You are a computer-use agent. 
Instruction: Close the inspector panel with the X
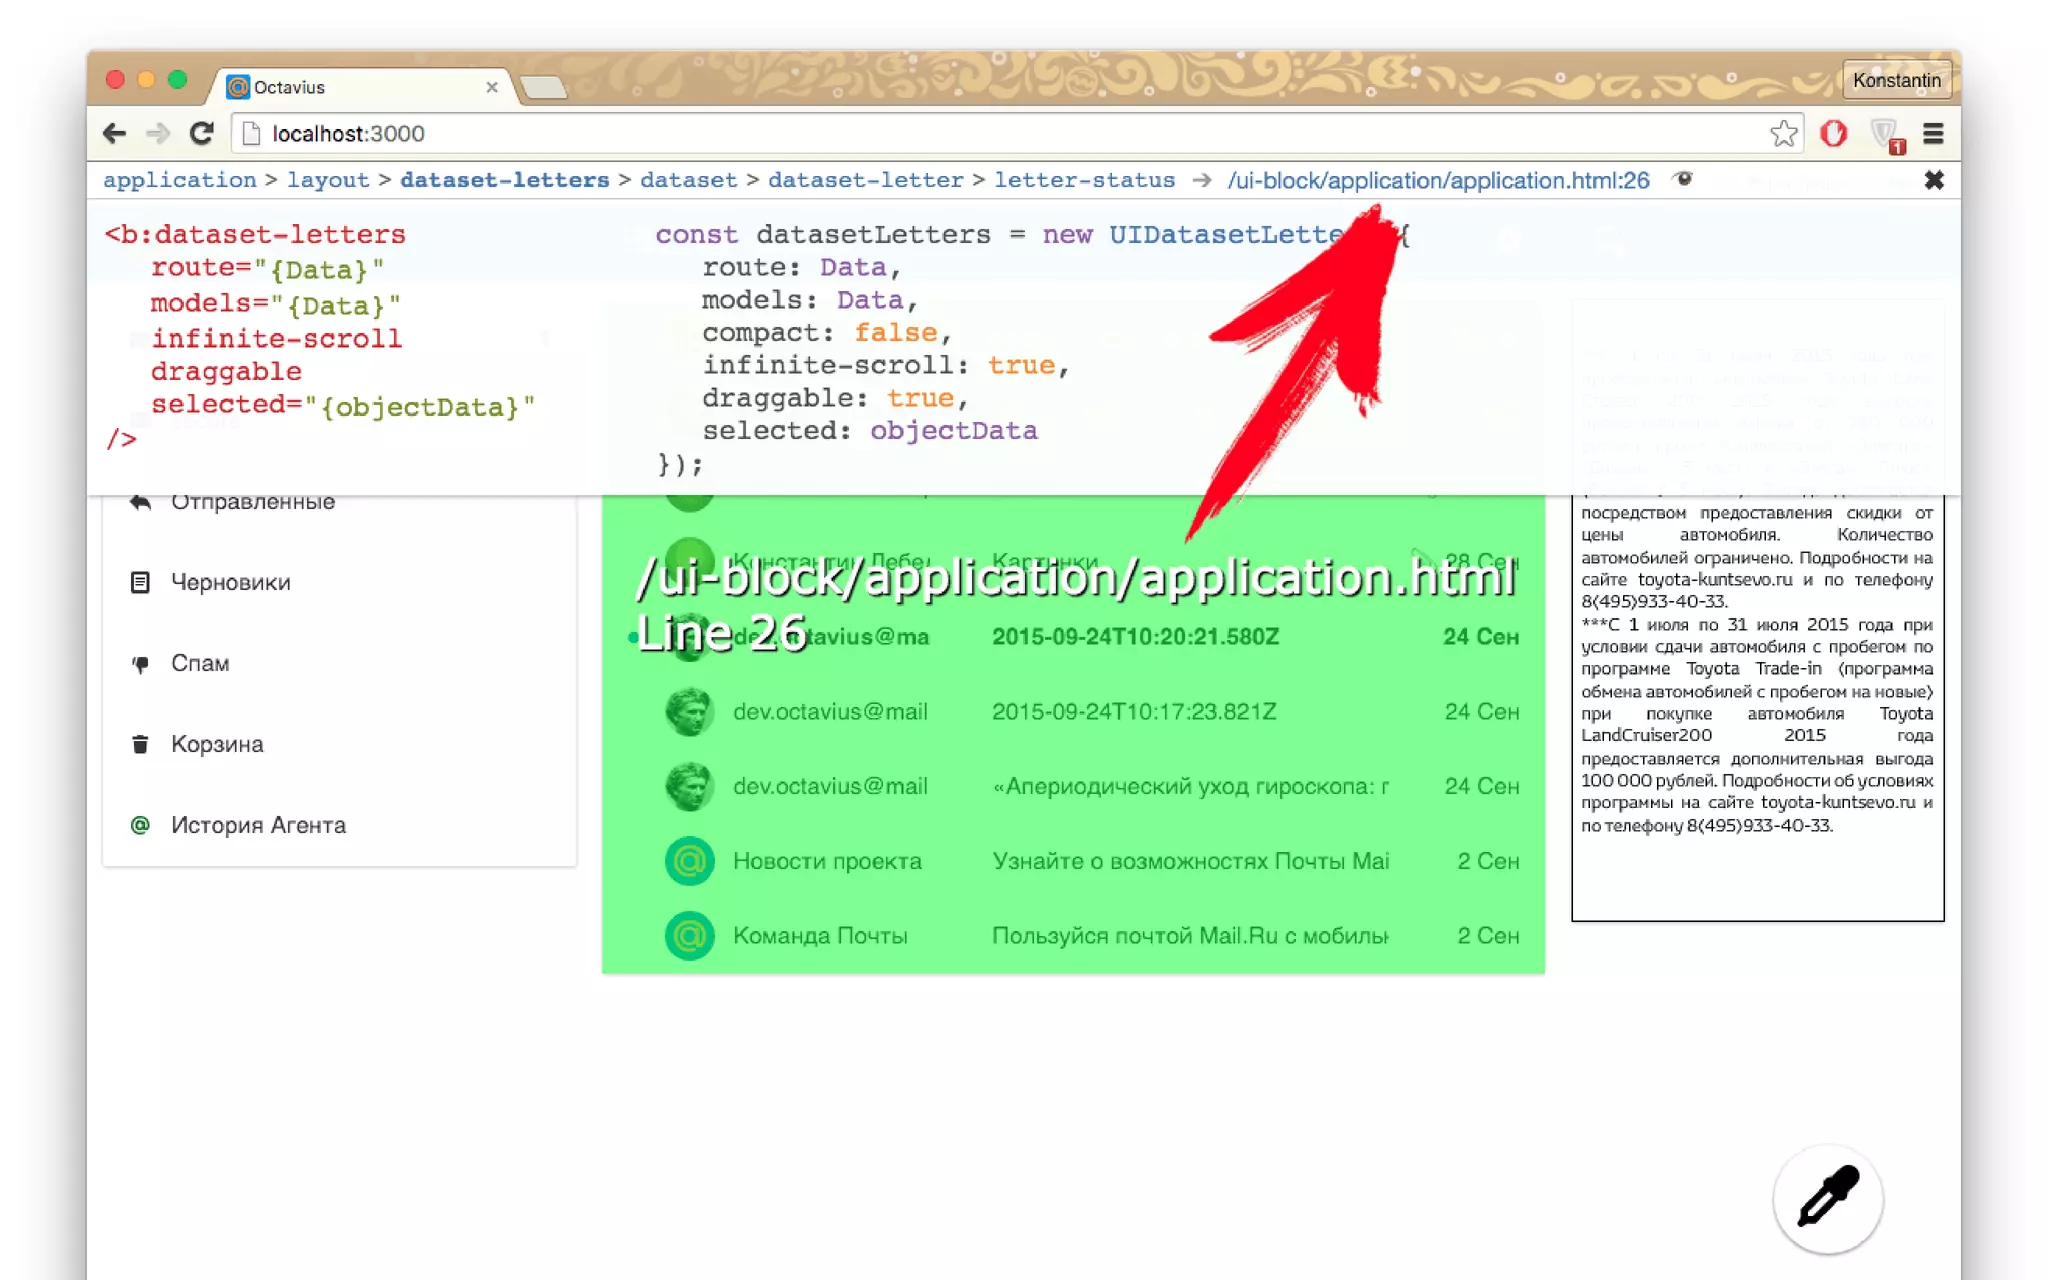pyautogui.click(x=1933, y=180)
